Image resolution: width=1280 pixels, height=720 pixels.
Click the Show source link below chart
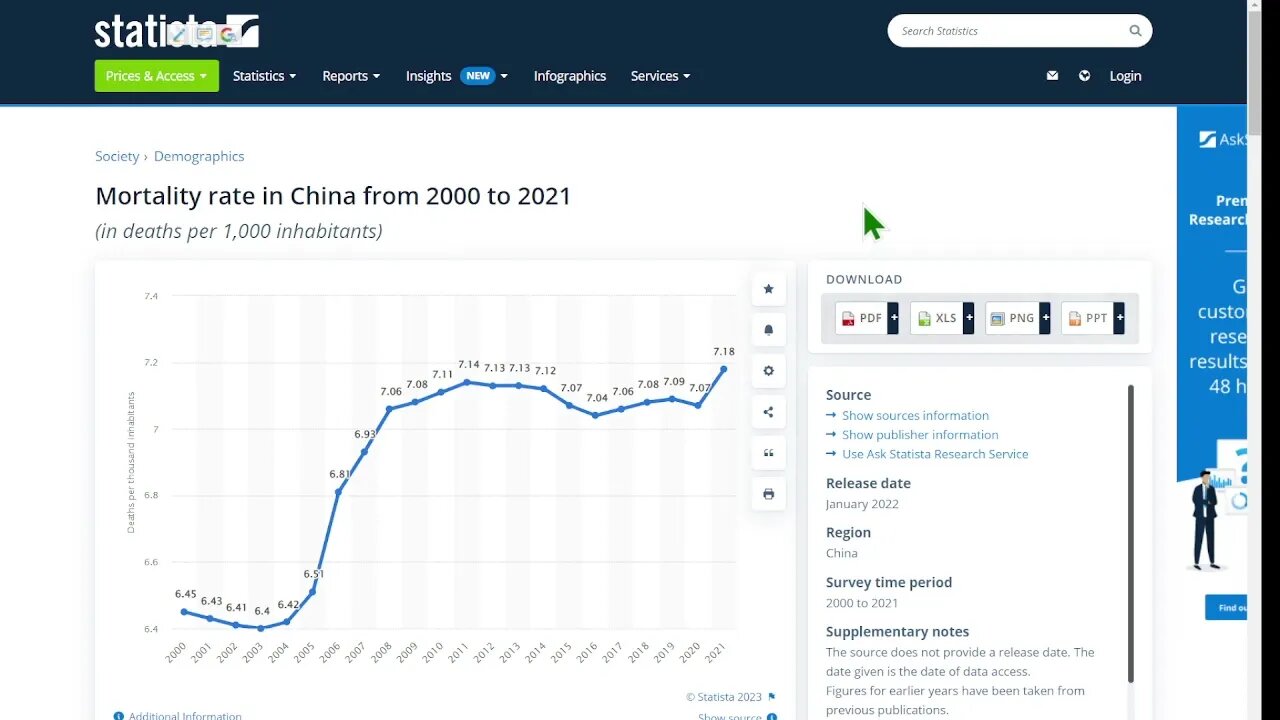click(x=730, y=717)
